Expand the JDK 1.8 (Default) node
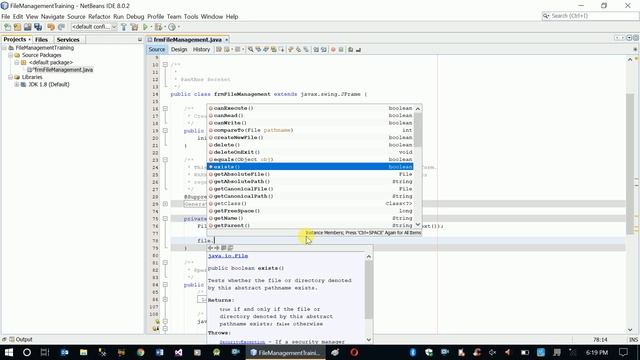This screenshot has height=360, width=640. click(17, 84)
